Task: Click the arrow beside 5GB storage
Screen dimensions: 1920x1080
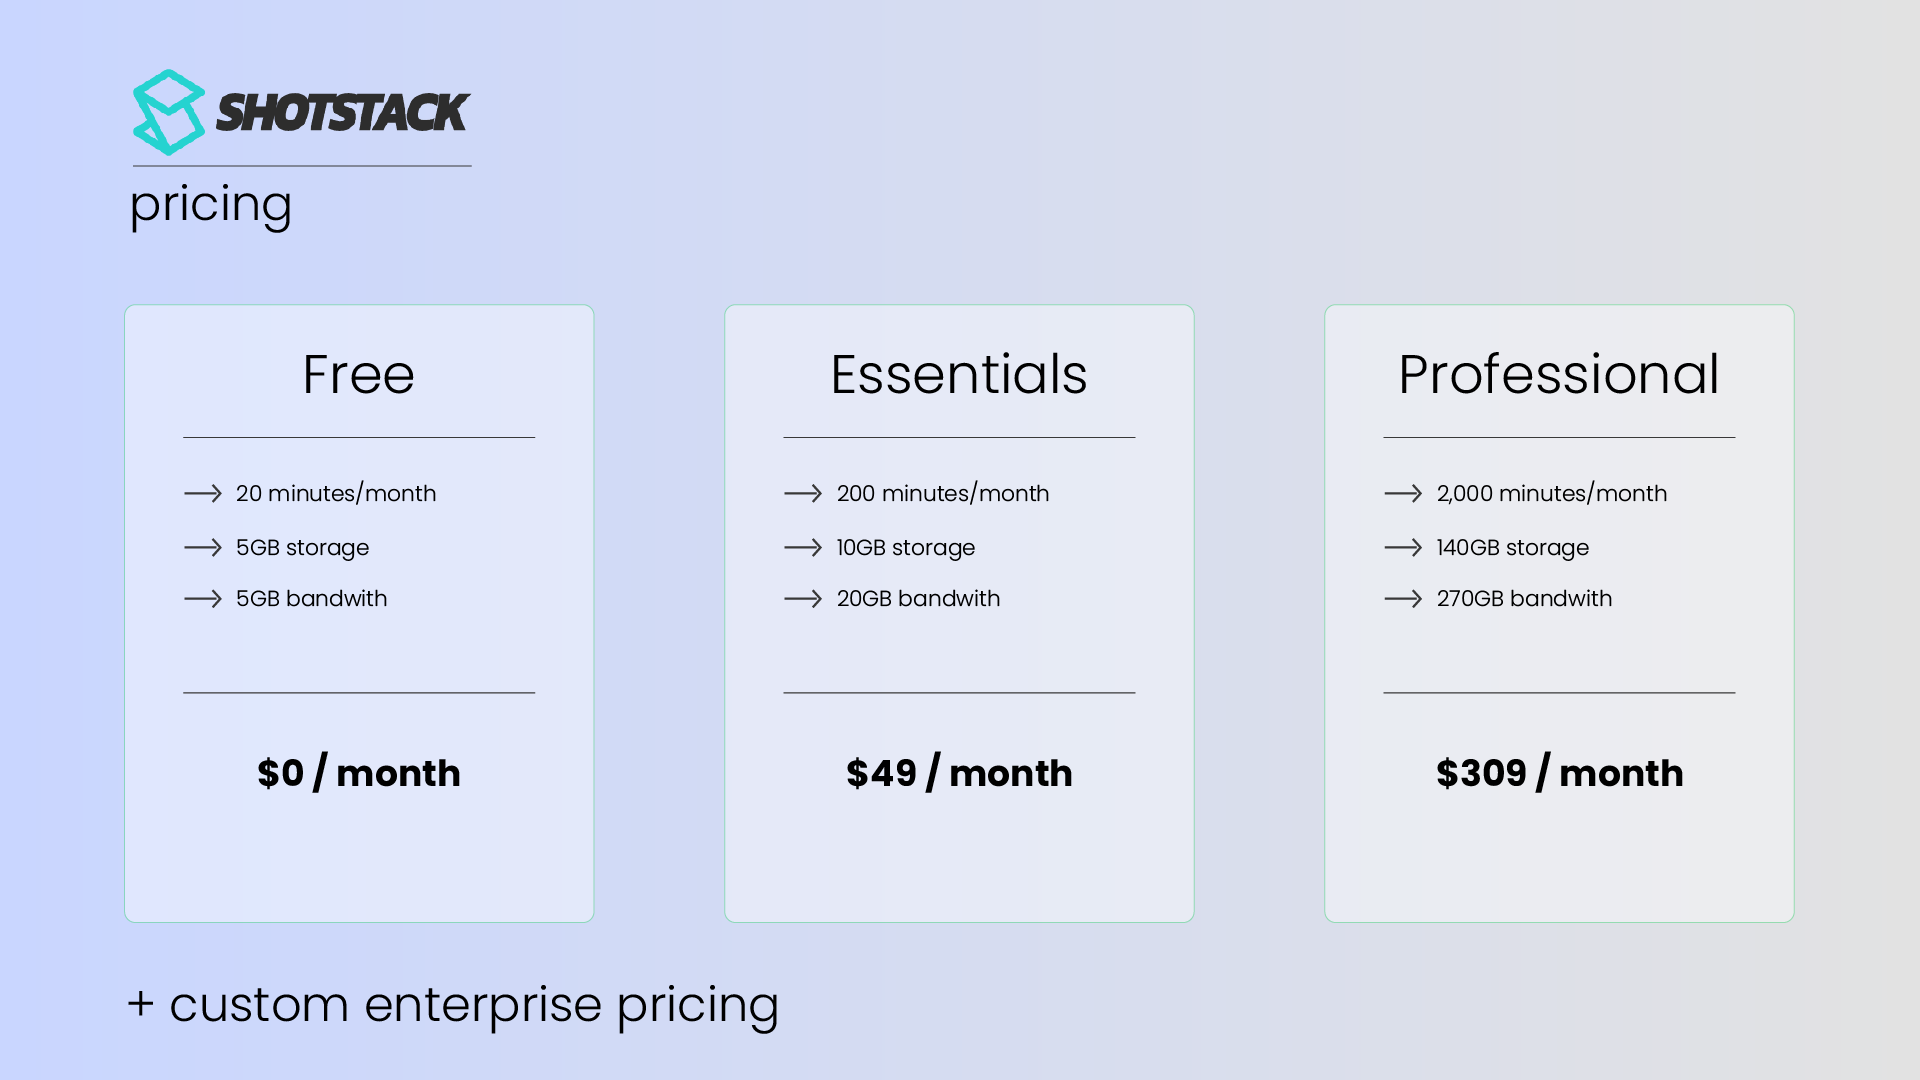Action: (203, 547)
